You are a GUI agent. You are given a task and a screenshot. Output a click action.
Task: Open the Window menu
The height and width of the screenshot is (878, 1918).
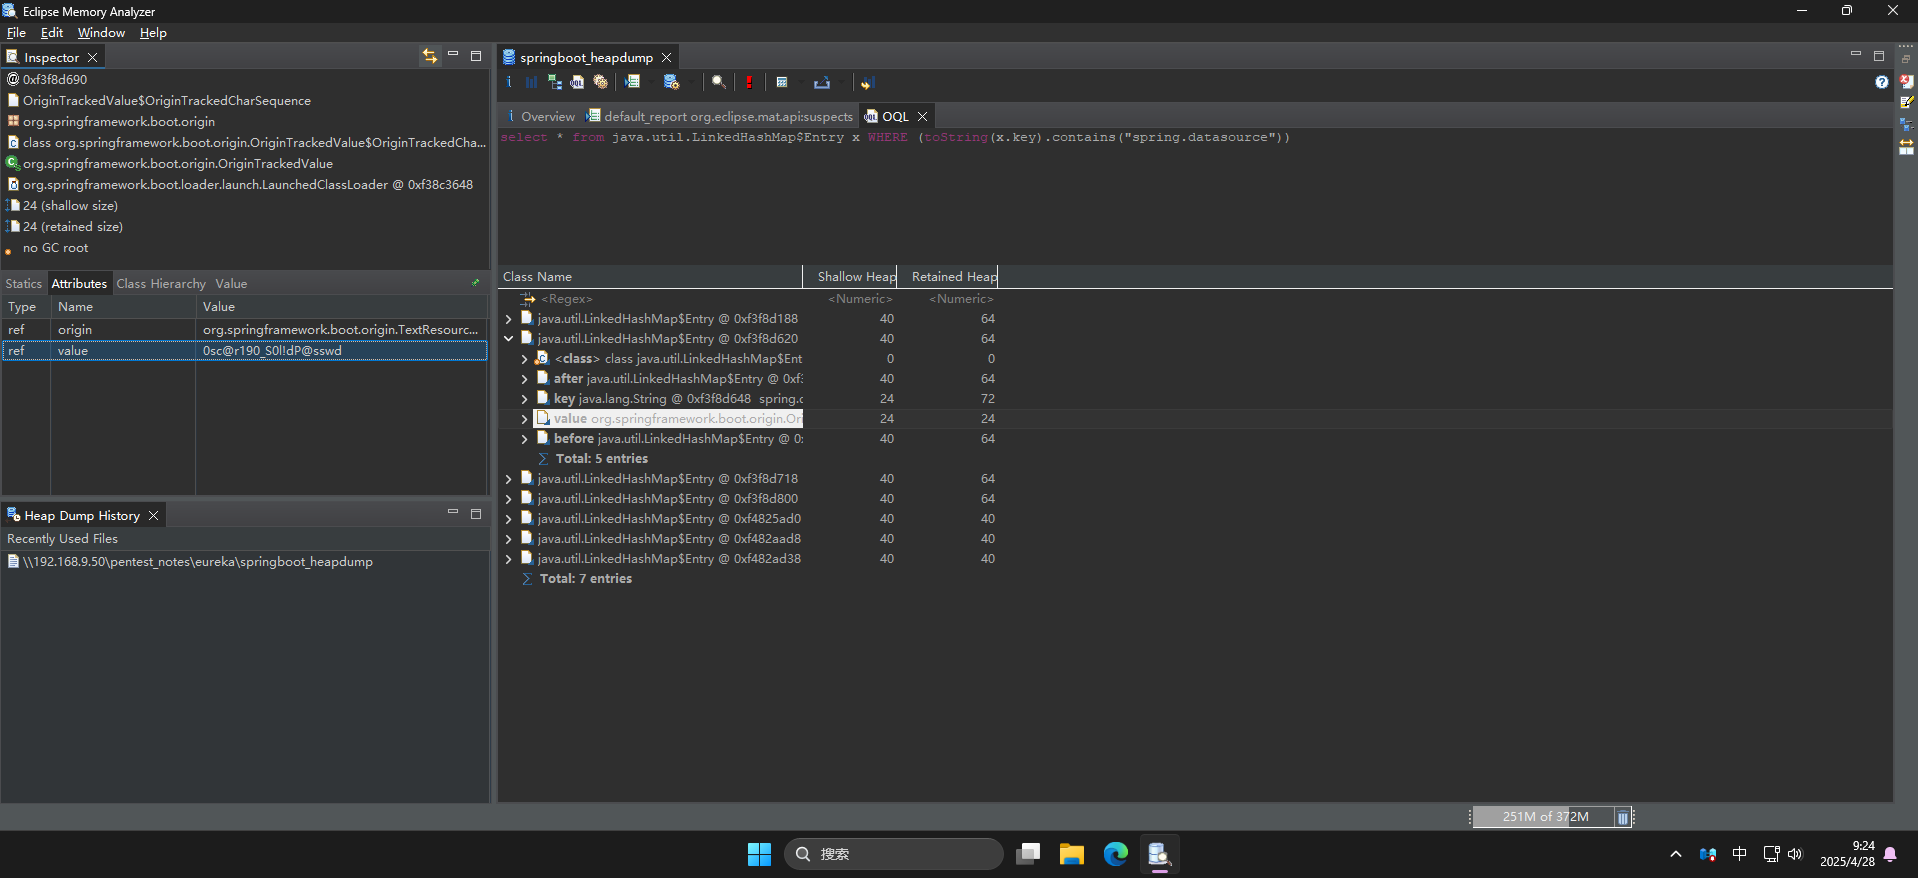click(x=101, y=33)
